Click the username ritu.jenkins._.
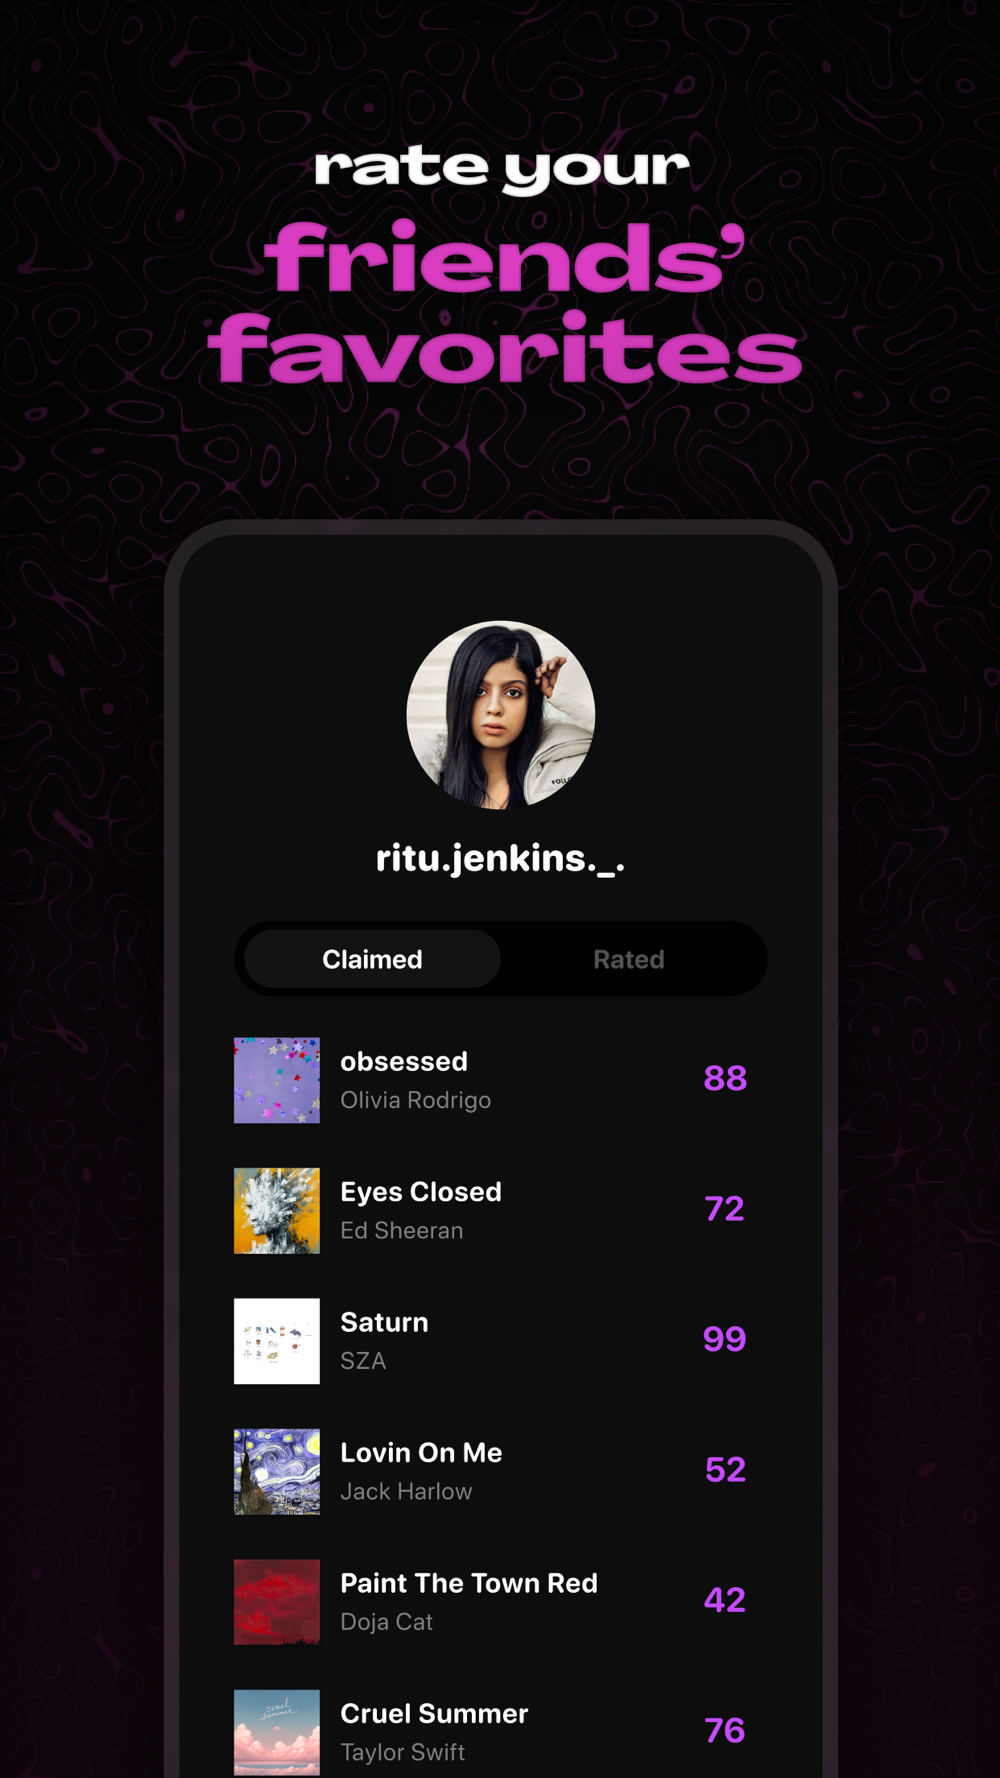Viewport: 1000px width, 1778px height. pos(500,858)
